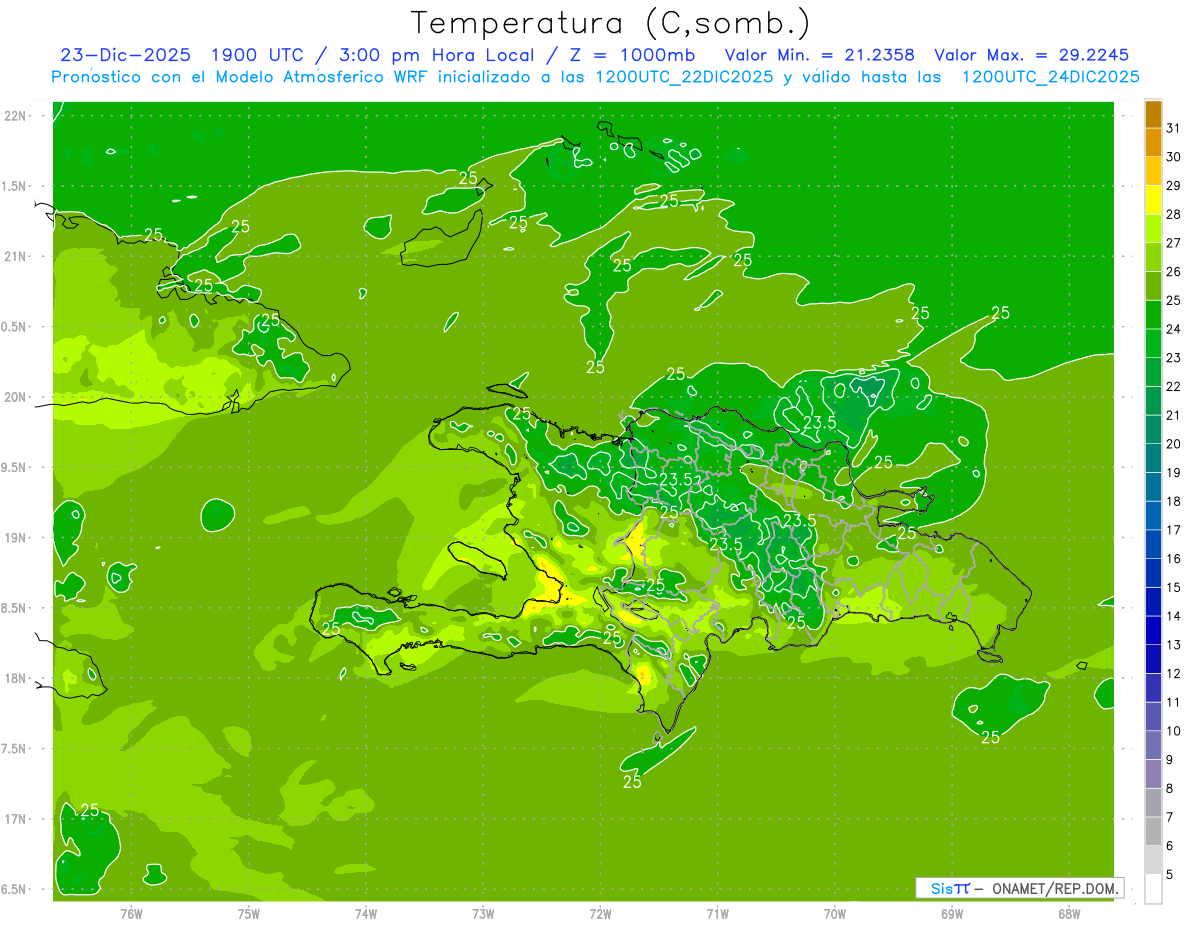Screen dimensions: 1200x927
Task: Click the legend swatch between 27 and 28
Action: click(x=1153, y=228)
